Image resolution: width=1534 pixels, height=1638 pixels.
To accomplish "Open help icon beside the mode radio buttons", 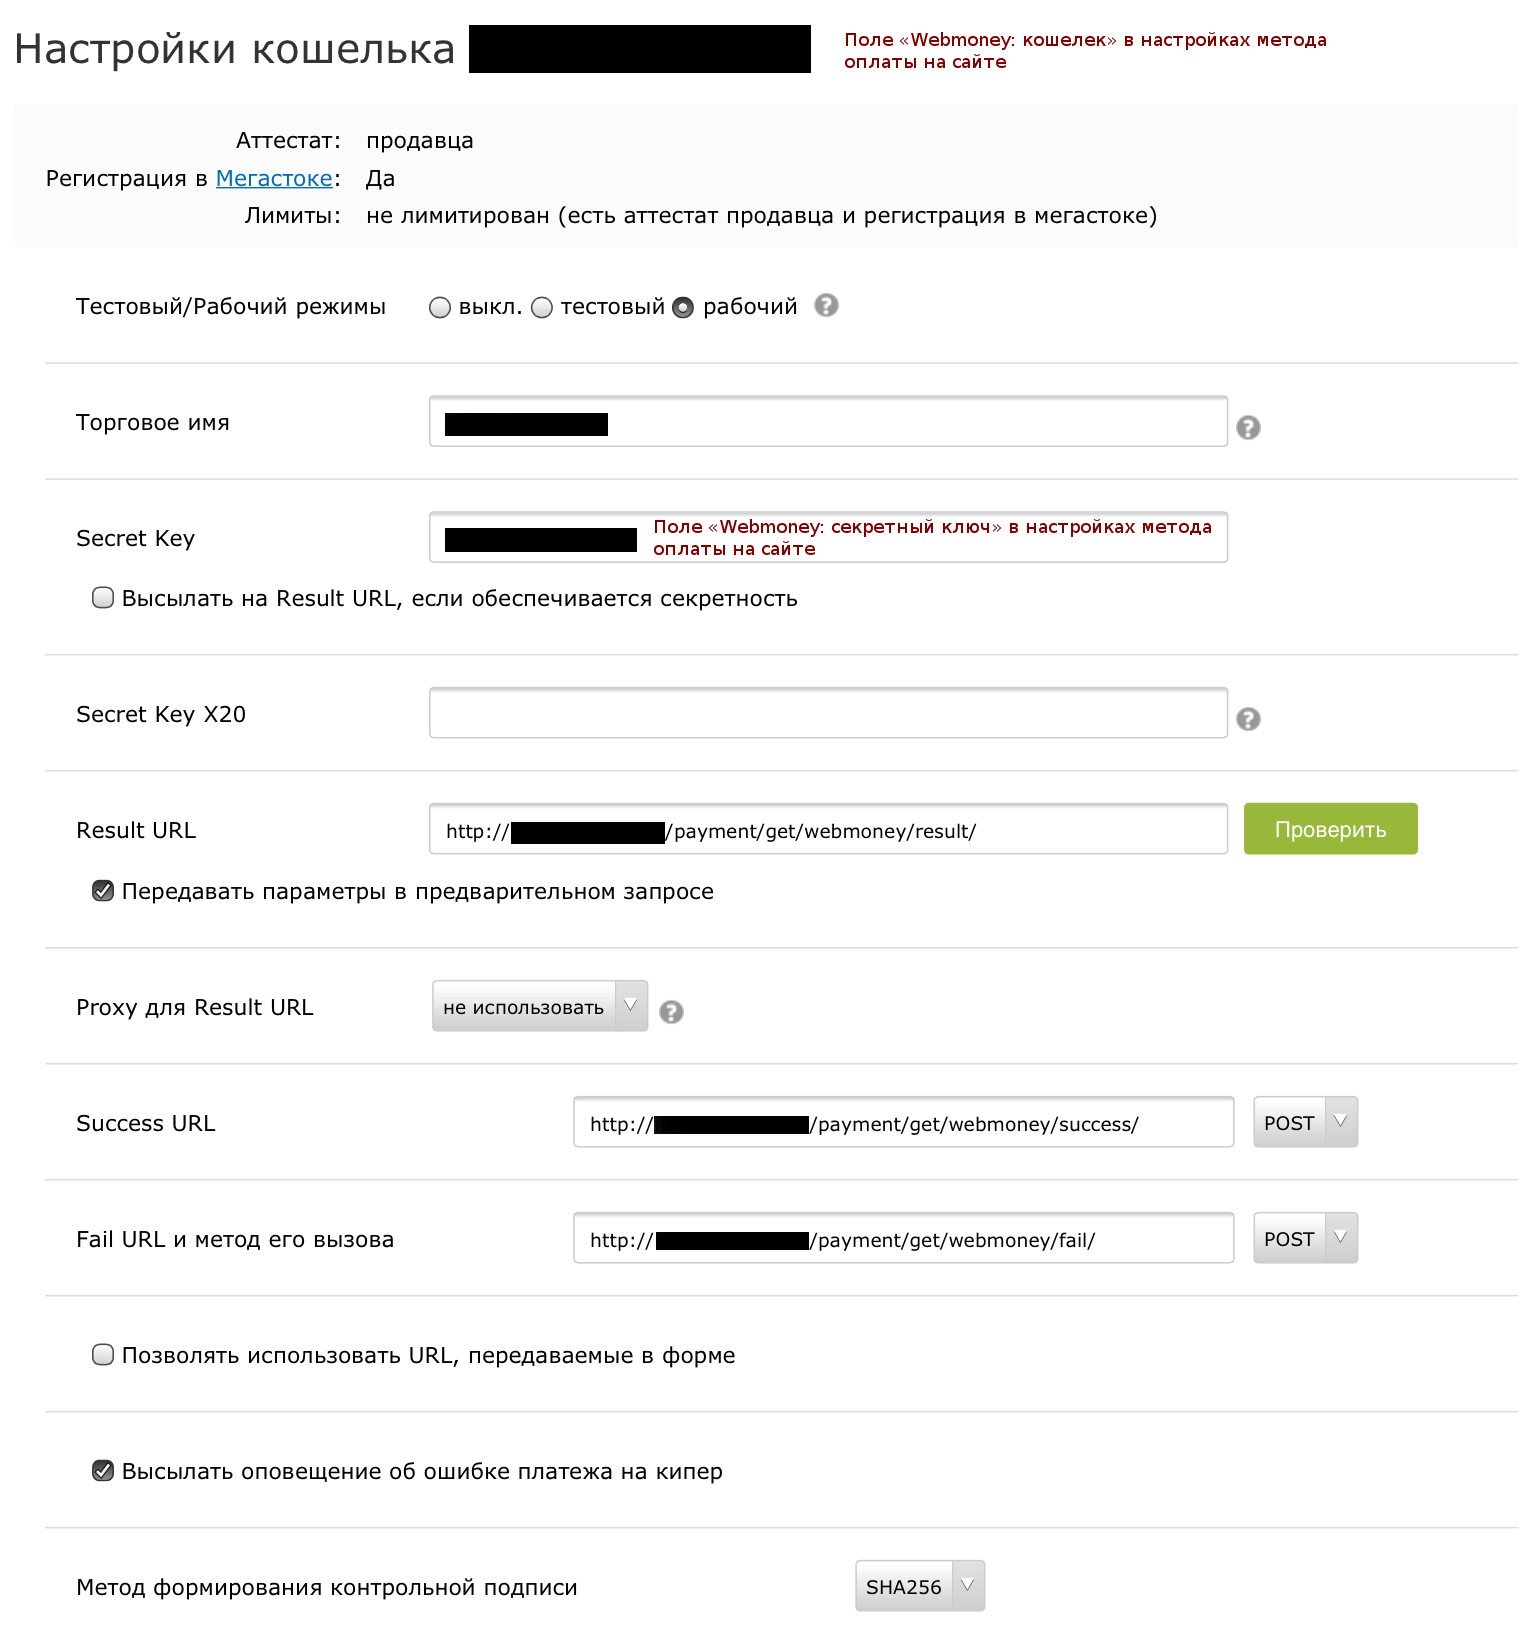I will coord(826,305).
